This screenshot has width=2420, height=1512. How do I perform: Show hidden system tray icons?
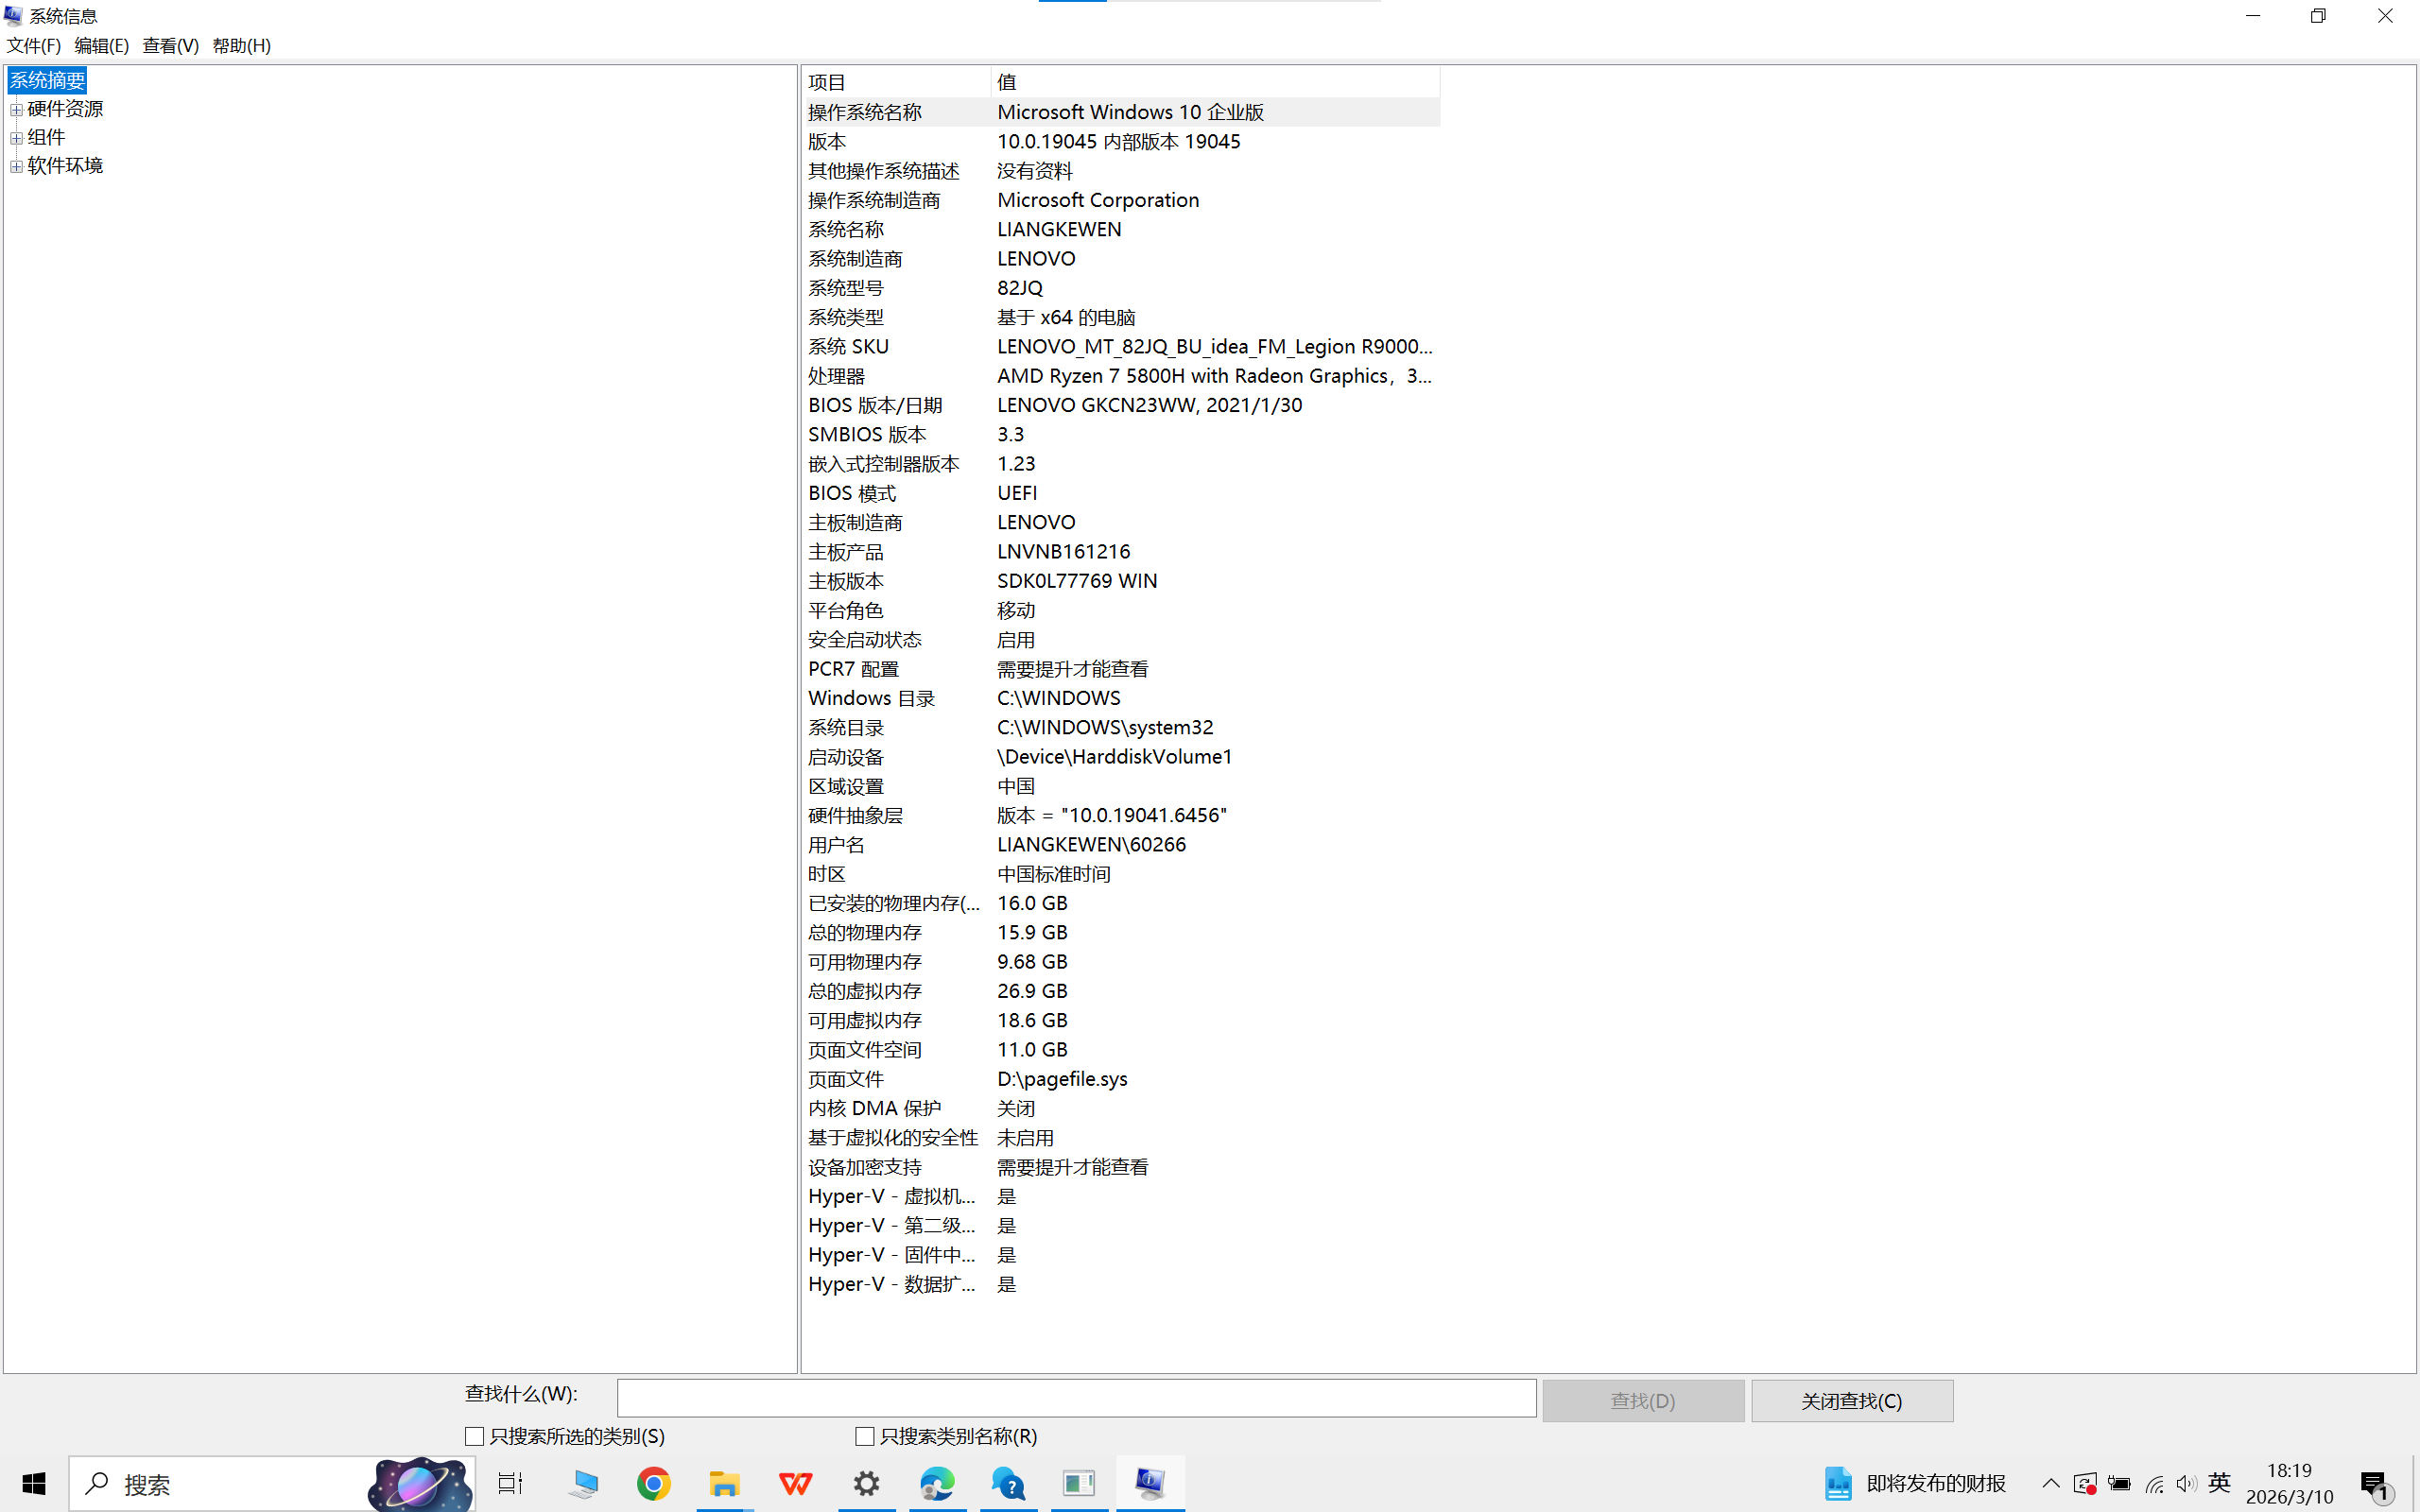coord(2050,1484)
